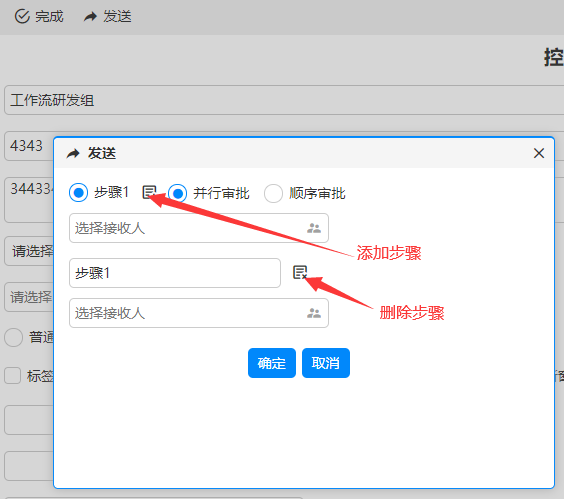Click the 确定 button
564x499 pixels.
(x=272, y=363)
